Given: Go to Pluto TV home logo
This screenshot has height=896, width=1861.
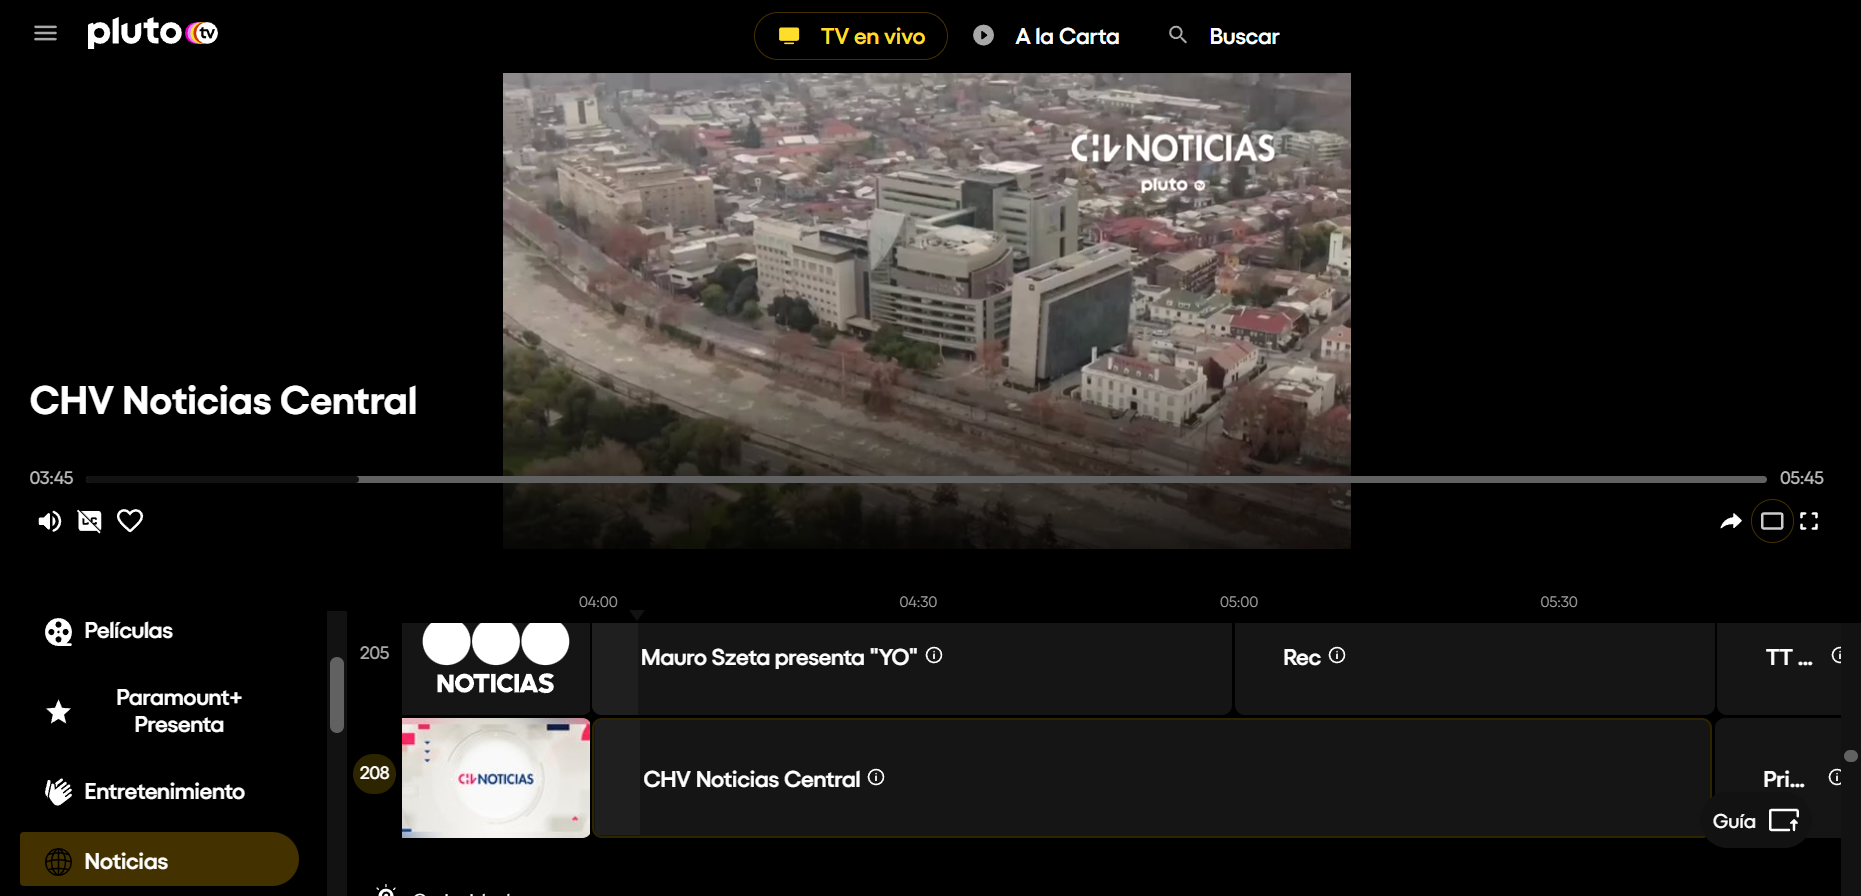Looking at the screenshot, I should click(x=152, y=33).
